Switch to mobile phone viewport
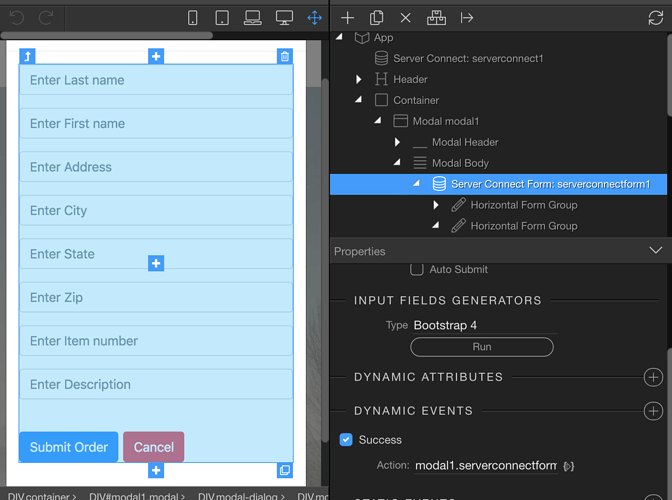The height and width of the screenshot is (500, 672). click(192, 18)
